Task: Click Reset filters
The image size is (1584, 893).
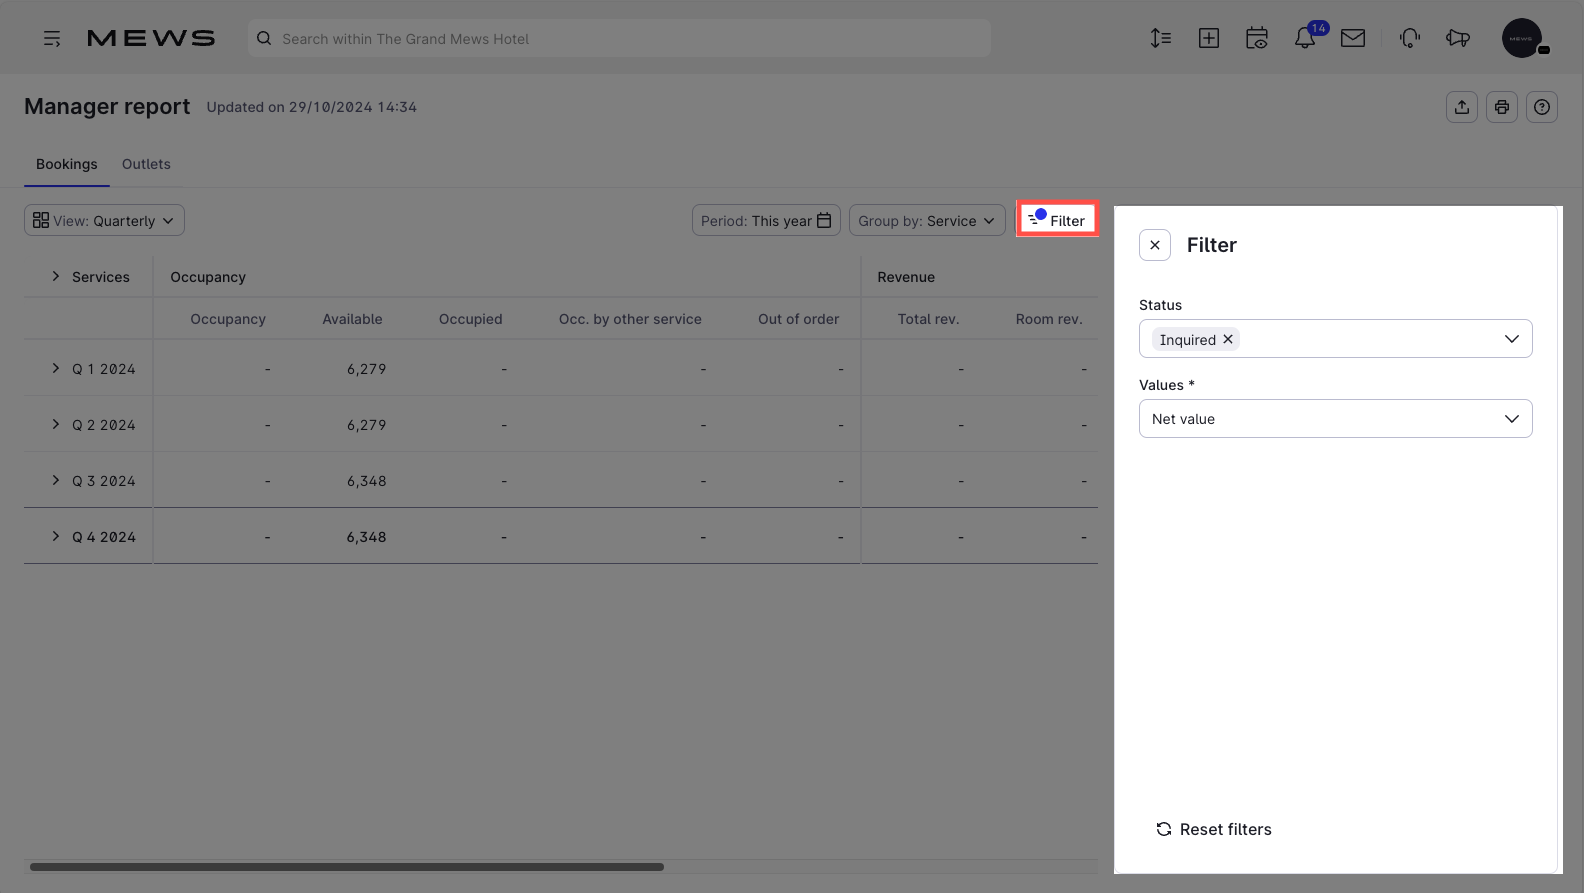Action: (1214, 829)
